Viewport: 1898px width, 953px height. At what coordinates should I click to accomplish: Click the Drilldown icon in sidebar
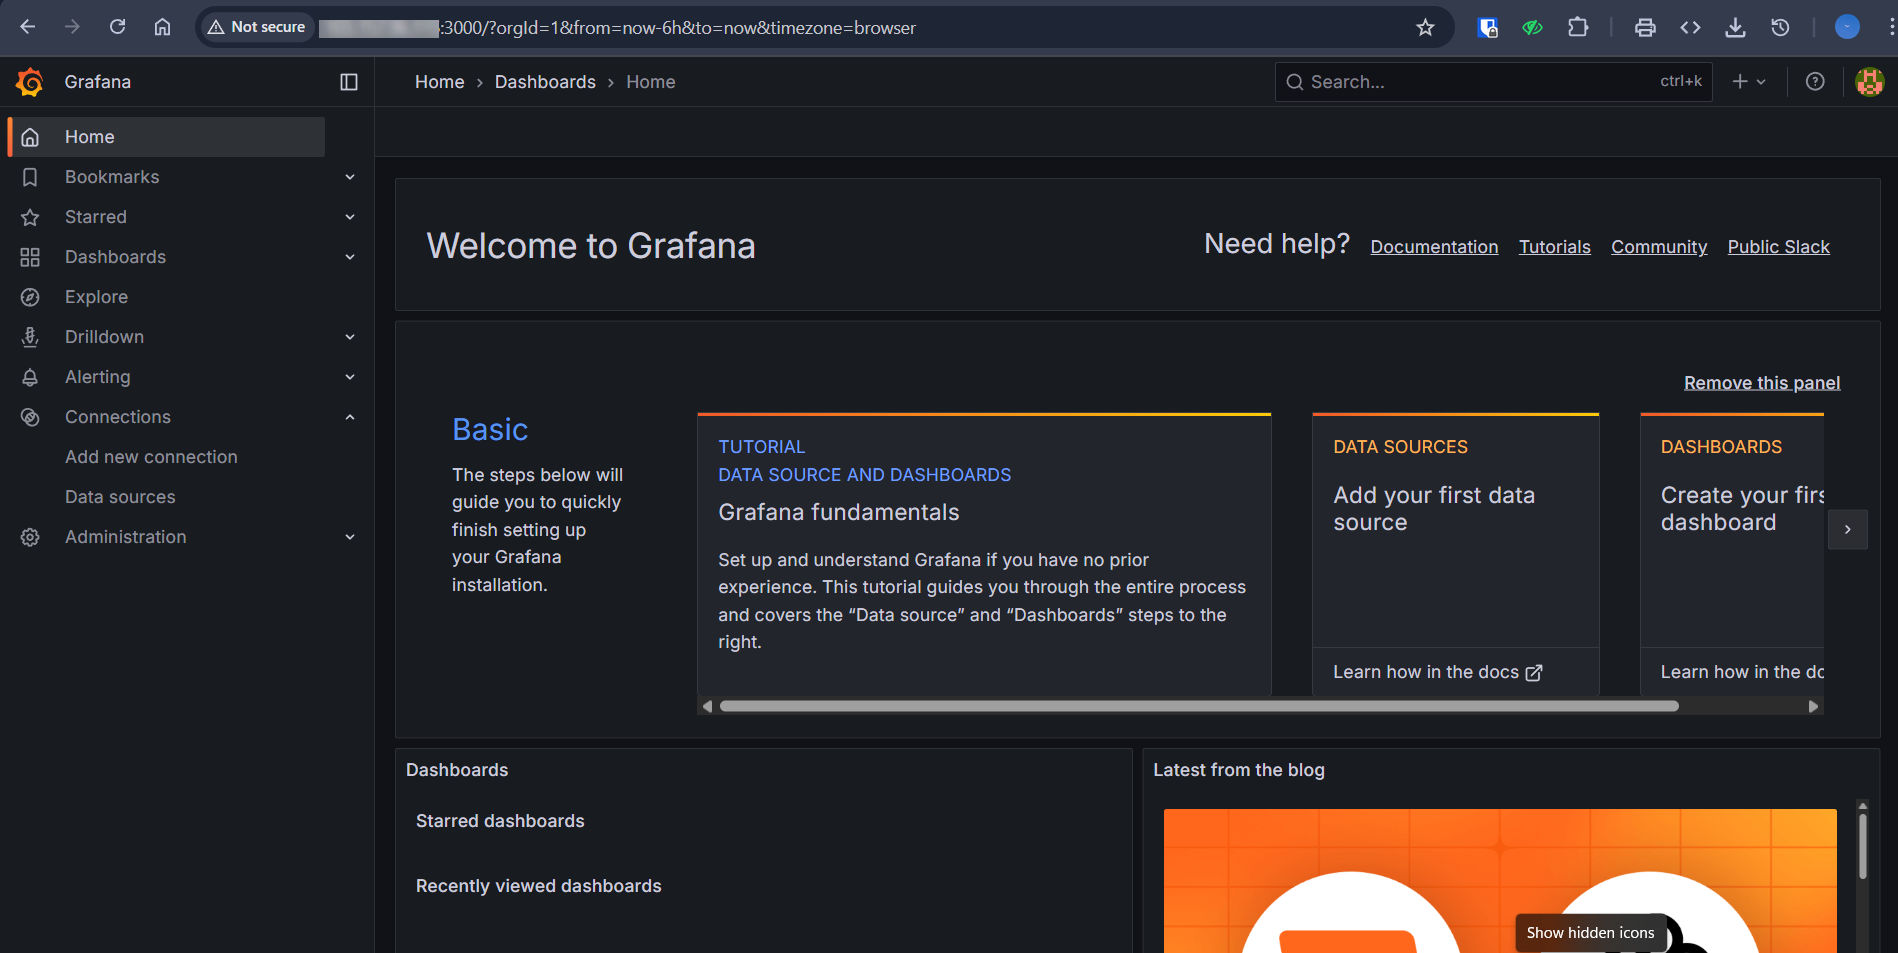tap(30, 337)
